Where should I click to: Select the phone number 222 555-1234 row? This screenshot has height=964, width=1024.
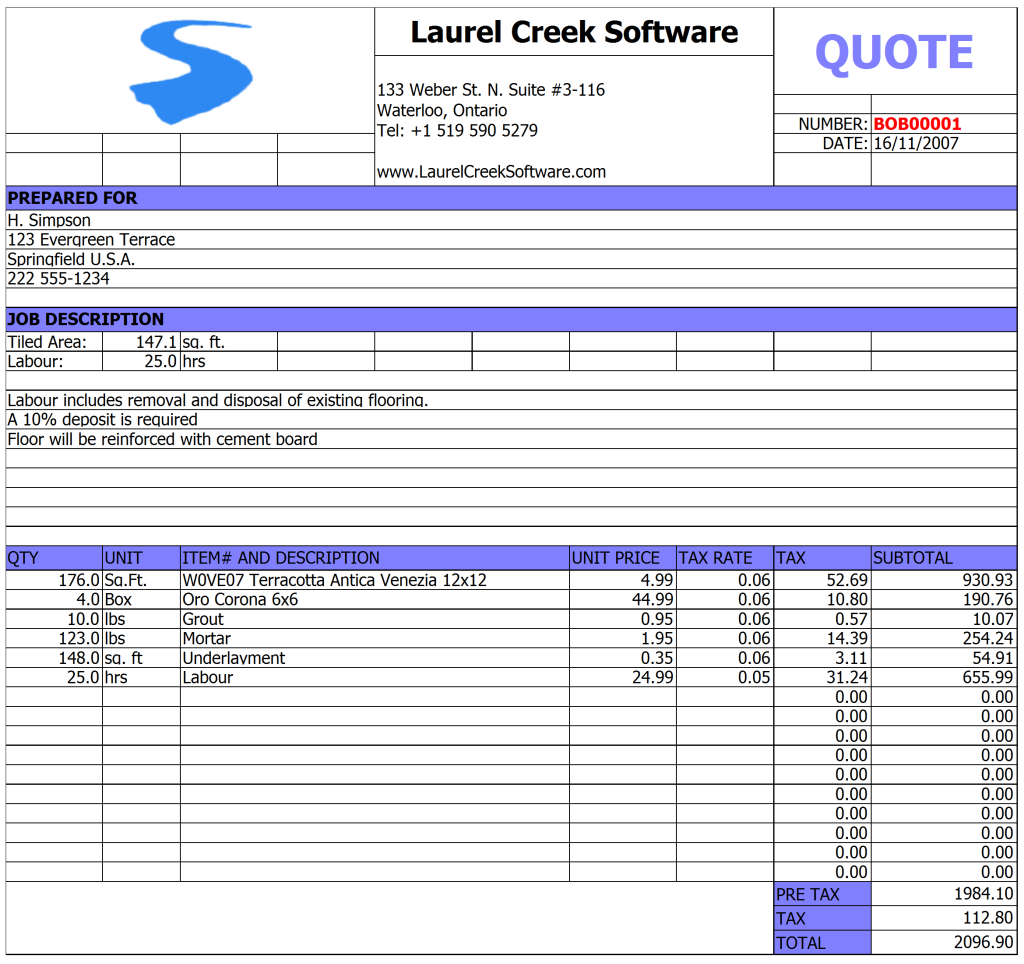[58, 279]
